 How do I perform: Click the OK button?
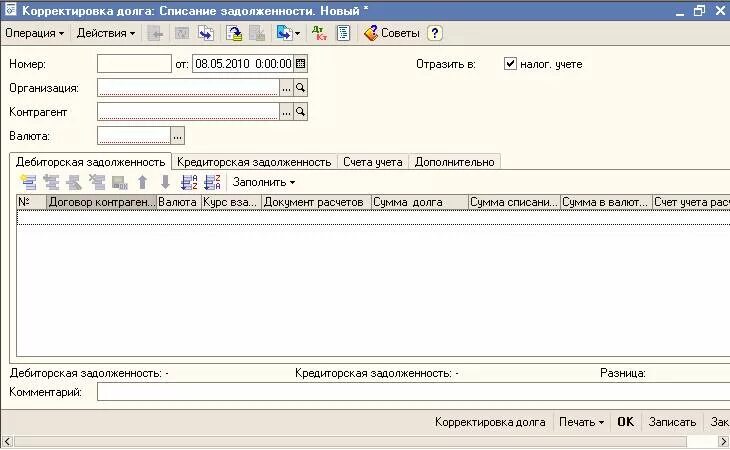(x=625, y=422)
